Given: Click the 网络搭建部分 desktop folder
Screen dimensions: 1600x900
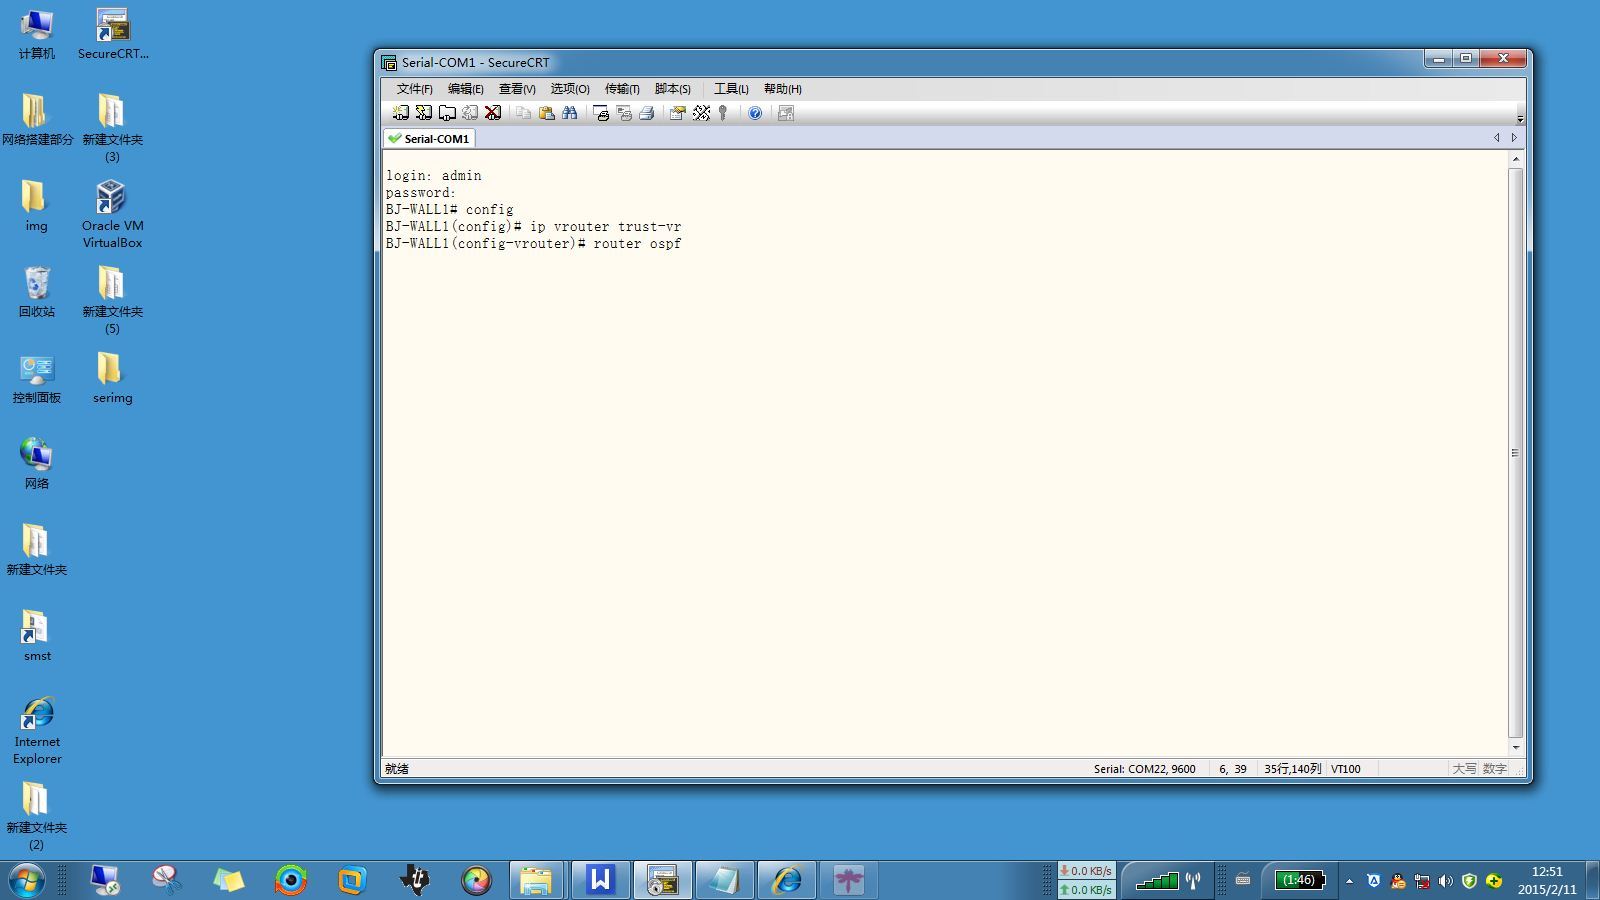Looking at the screenshot, I should (37, 121).
